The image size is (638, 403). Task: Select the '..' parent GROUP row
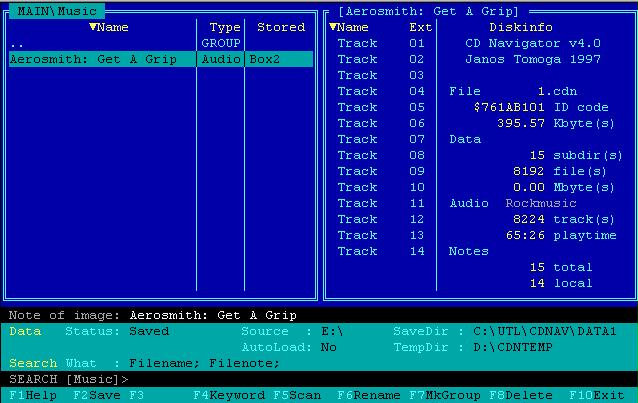pos(161,43)
